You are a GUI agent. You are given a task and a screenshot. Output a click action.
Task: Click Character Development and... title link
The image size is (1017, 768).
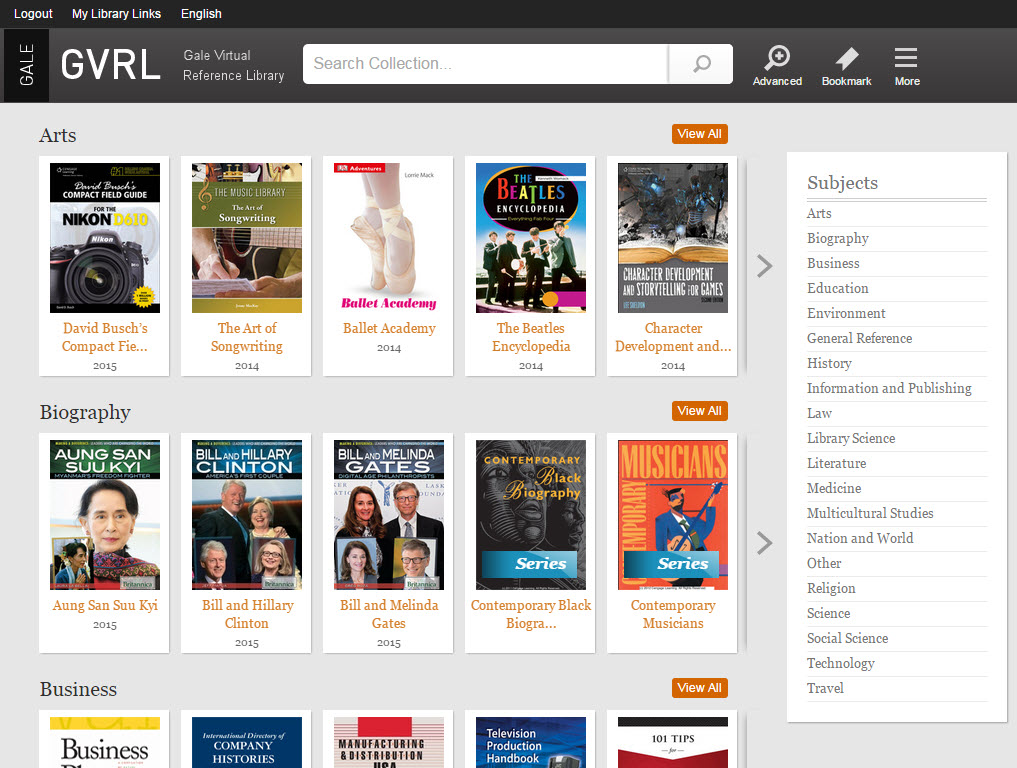point(673,337)
